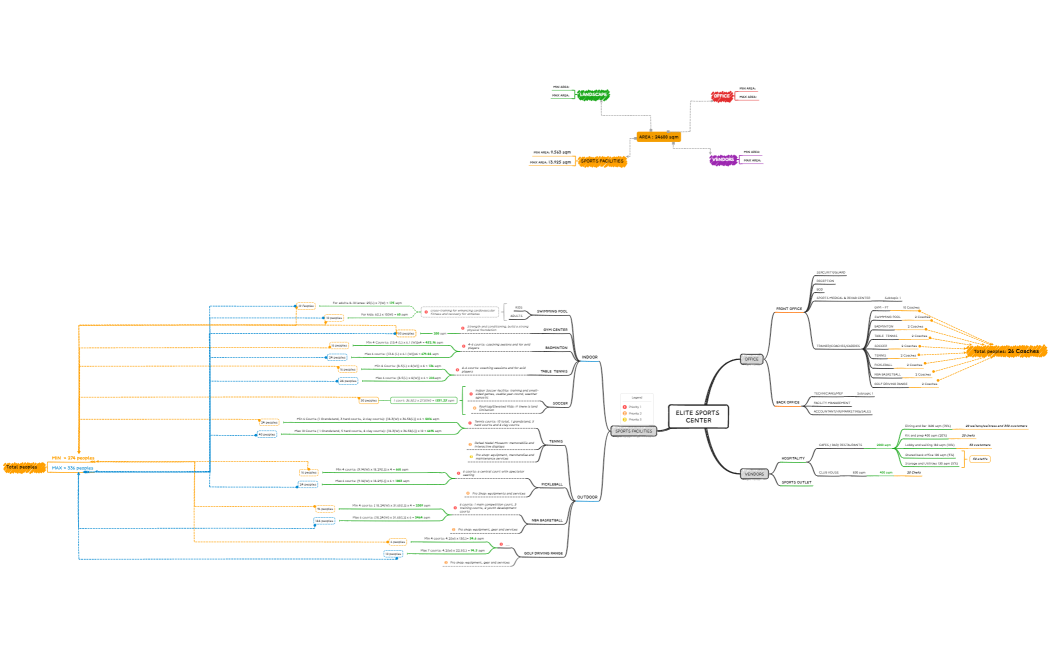Click the Priority 2 orange marker in the Legend

pyautogui.click(x=624, y=414)
